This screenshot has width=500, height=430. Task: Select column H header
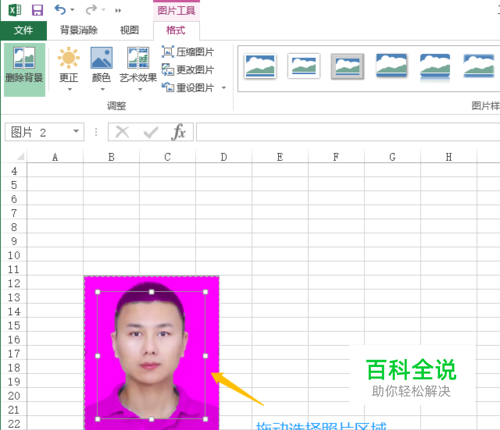coord(449,157)
